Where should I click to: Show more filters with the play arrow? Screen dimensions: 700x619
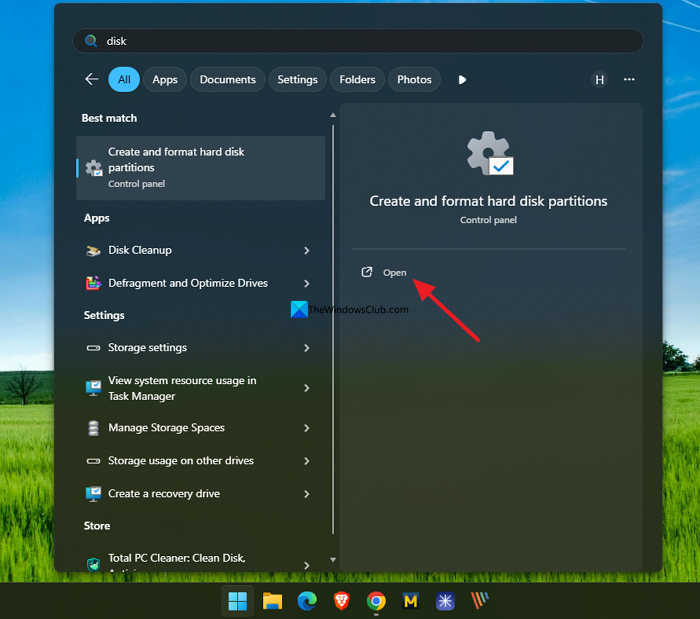click(462, 79)
